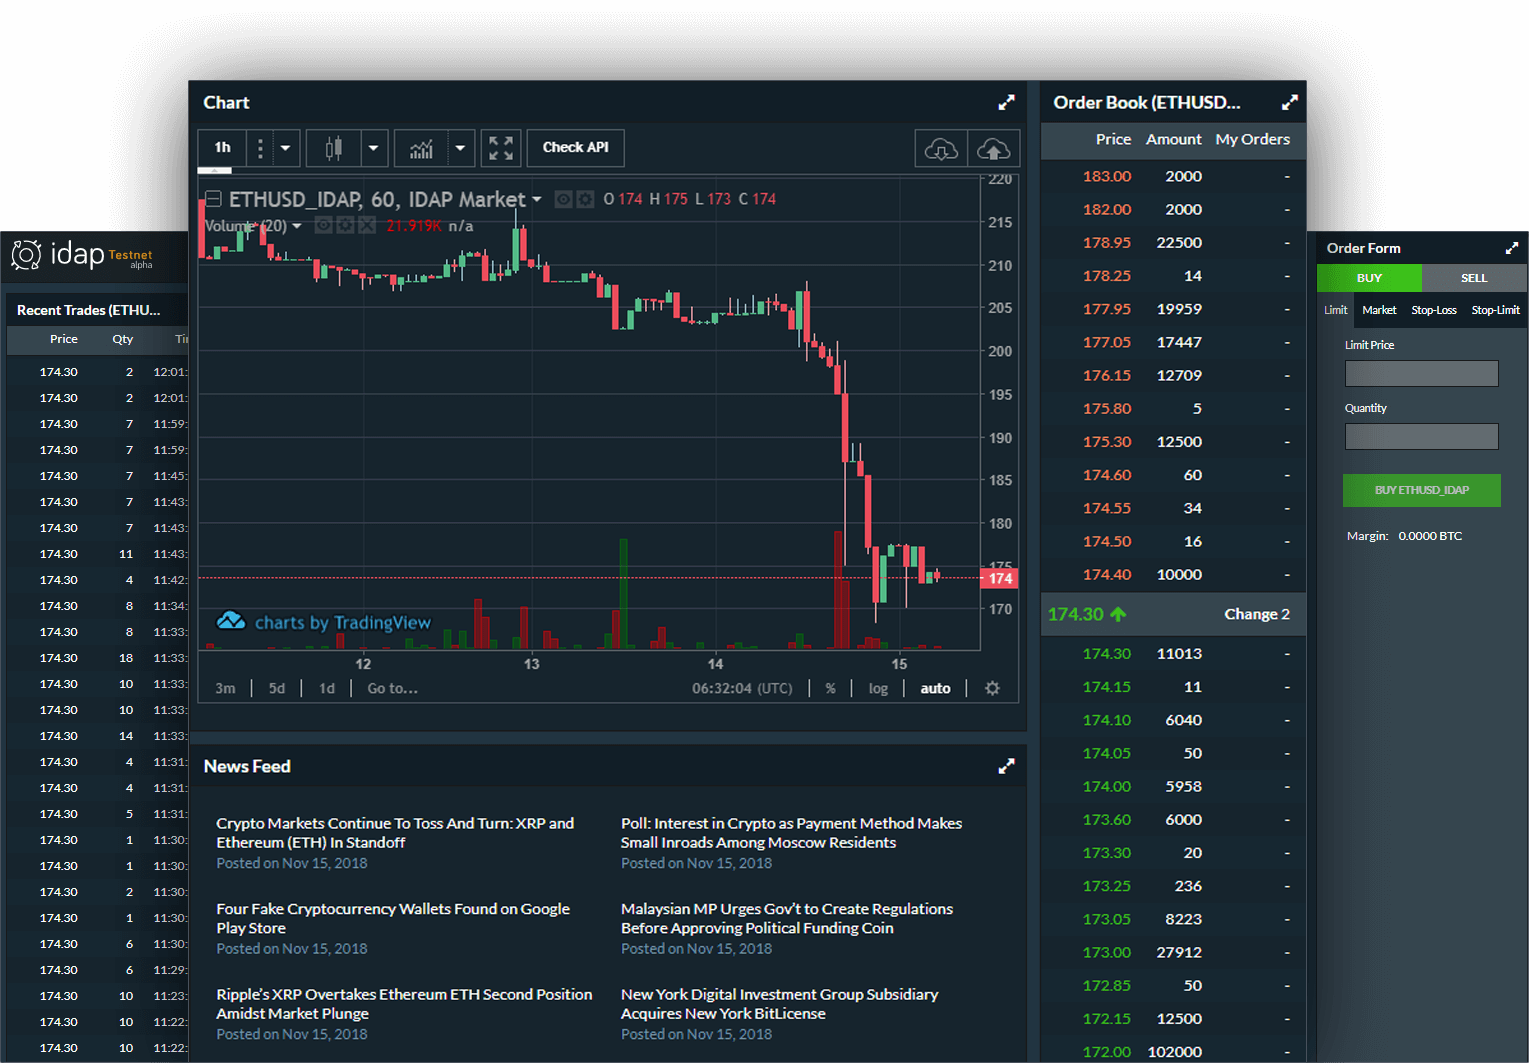Save chart layout to cloud
Viewport: 1529px width, 1063px height.
(x=993, y=148)
